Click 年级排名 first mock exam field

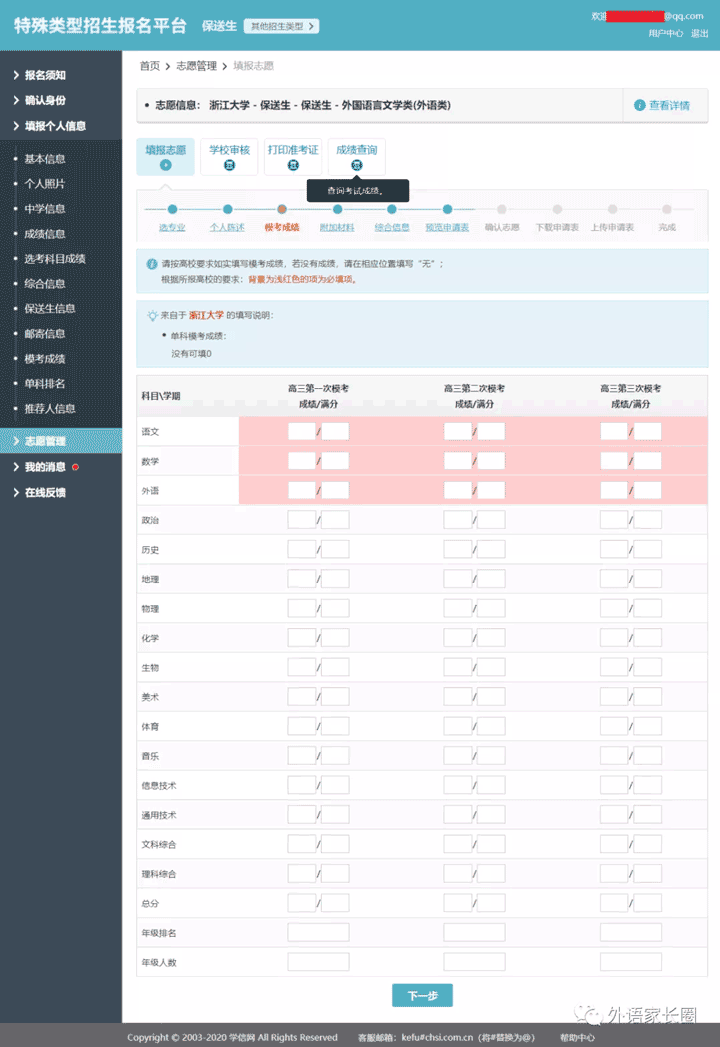[x=319, y=932]
